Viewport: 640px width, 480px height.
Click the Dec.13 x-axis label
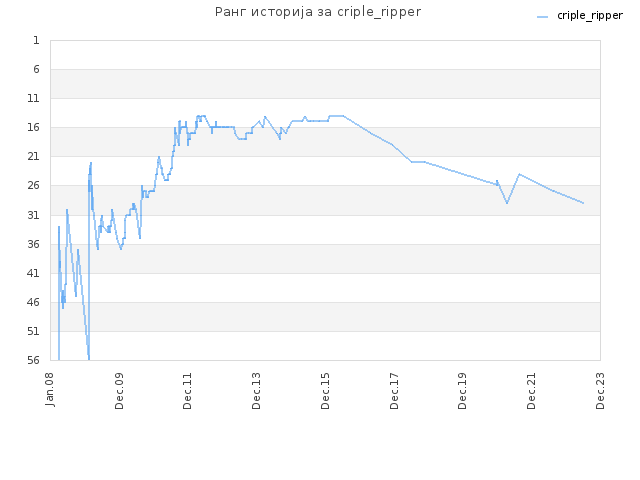[256, 391]
